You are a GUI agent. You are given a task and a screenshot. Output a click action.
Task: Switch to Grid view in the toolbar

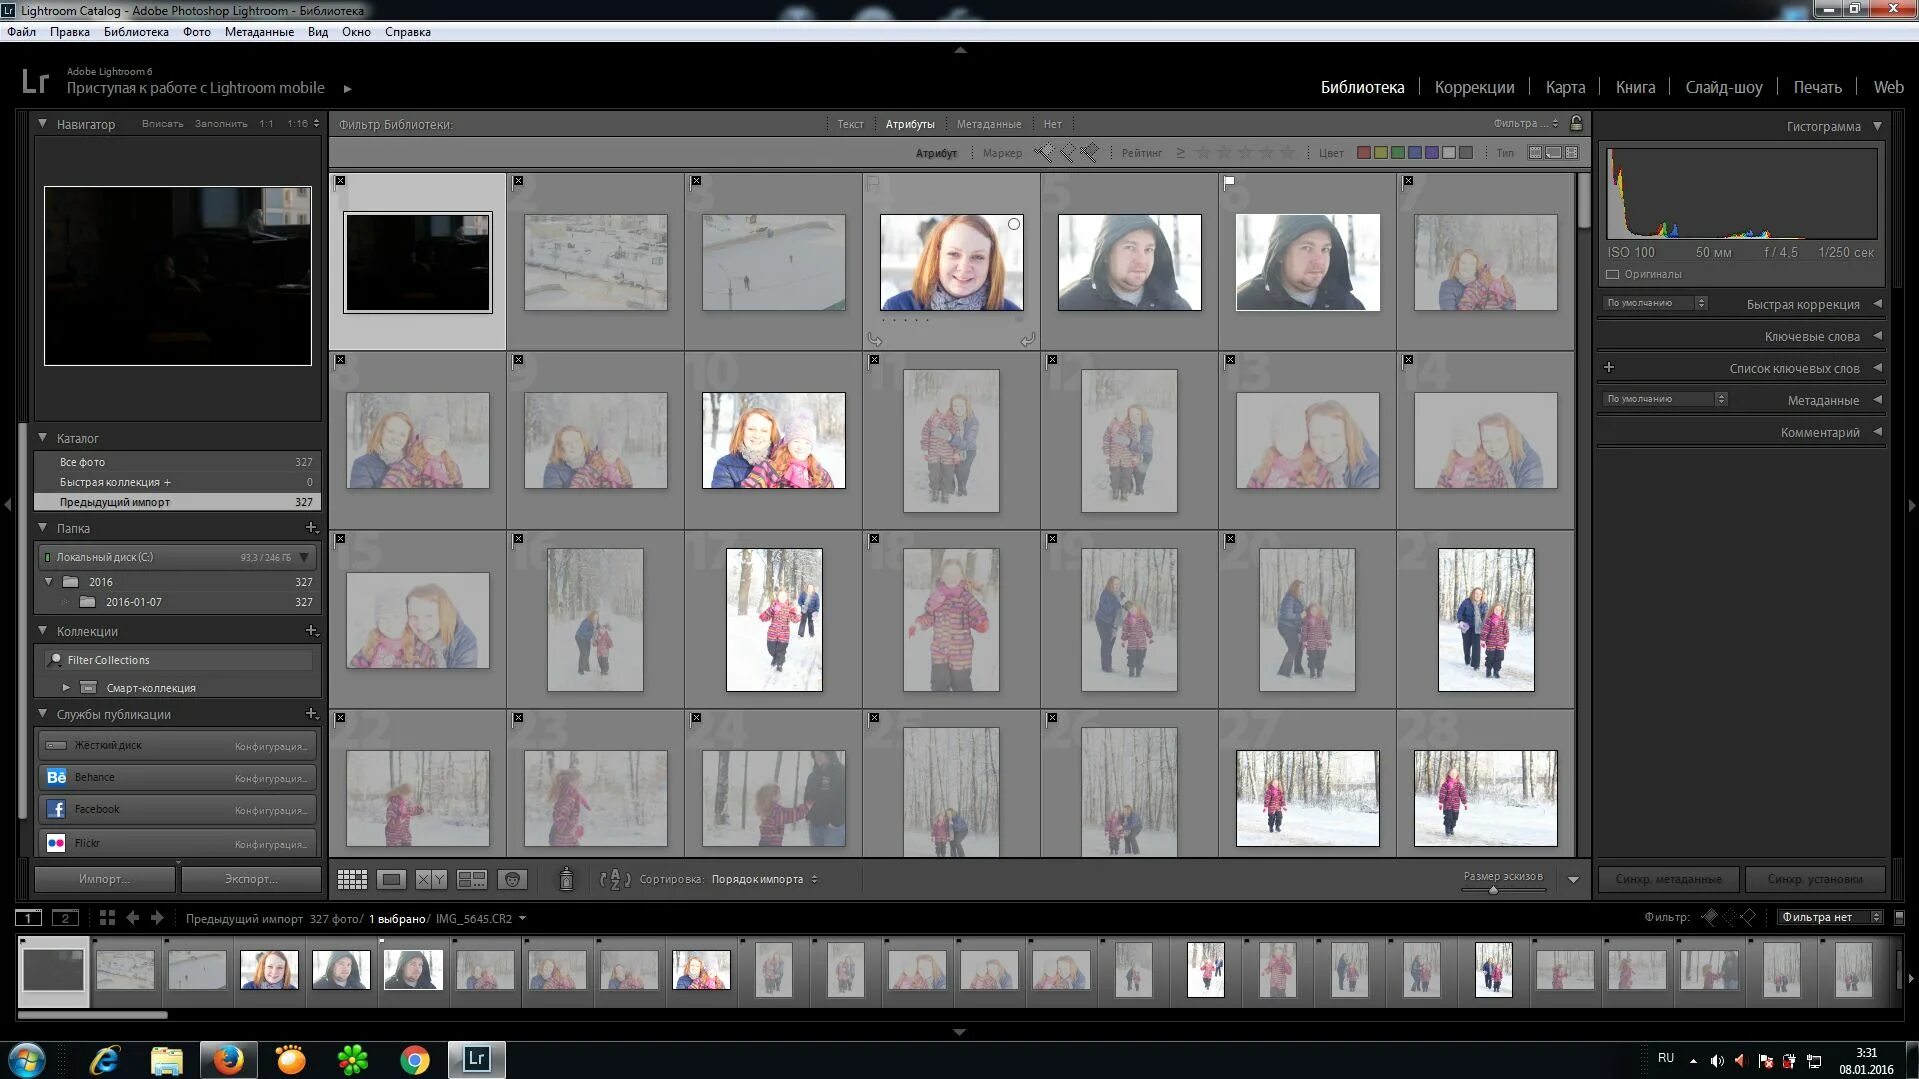click(x=352, y=879)
